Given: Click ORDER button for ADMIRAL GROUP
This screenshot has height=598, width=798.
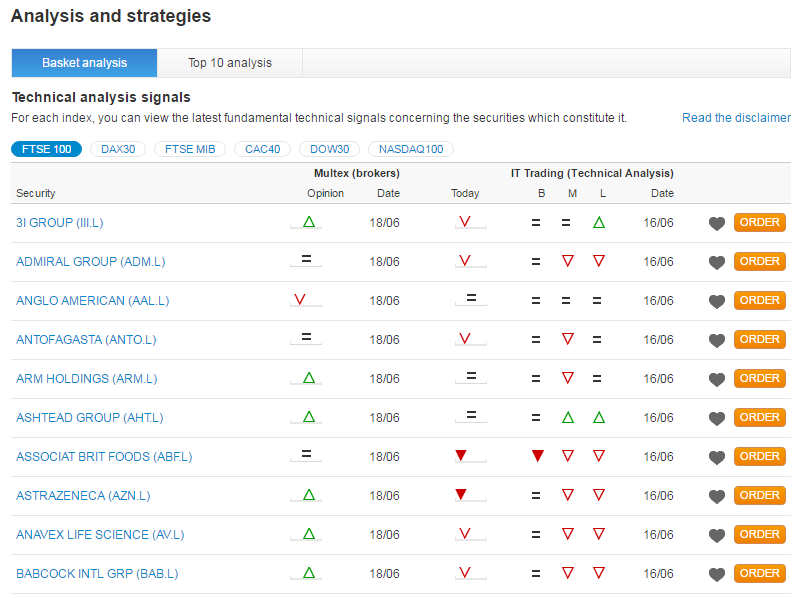Looking at the screenshot, I should pos(760,262).
